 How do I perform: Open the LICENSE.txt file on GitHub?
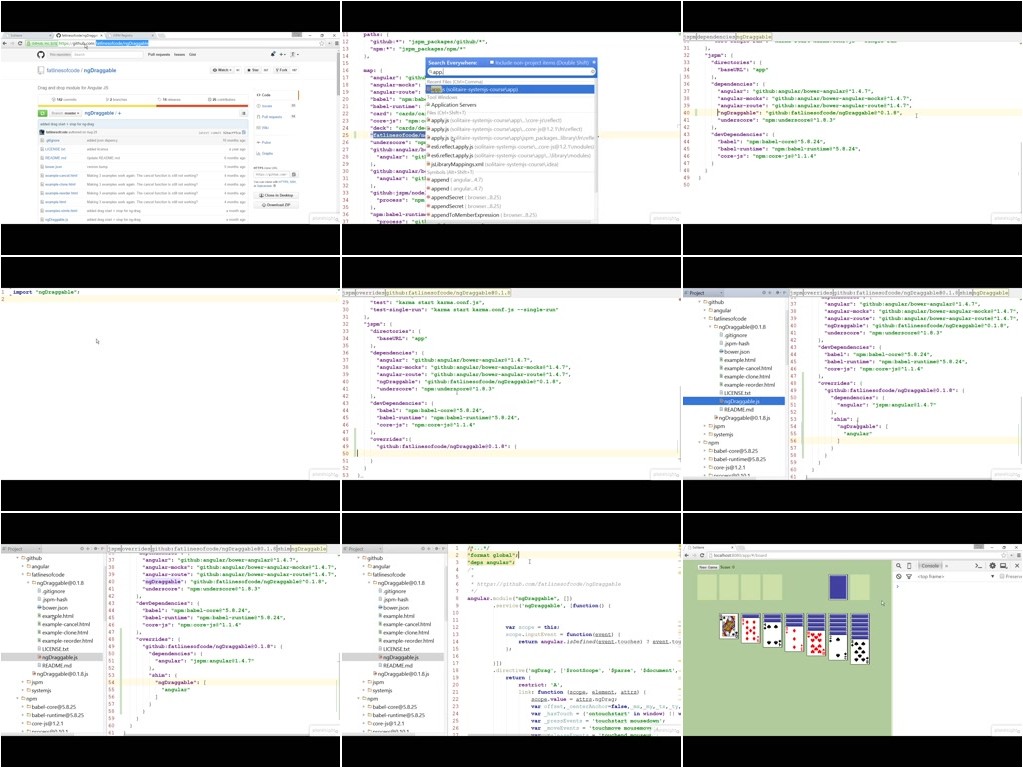pos(55,149)
